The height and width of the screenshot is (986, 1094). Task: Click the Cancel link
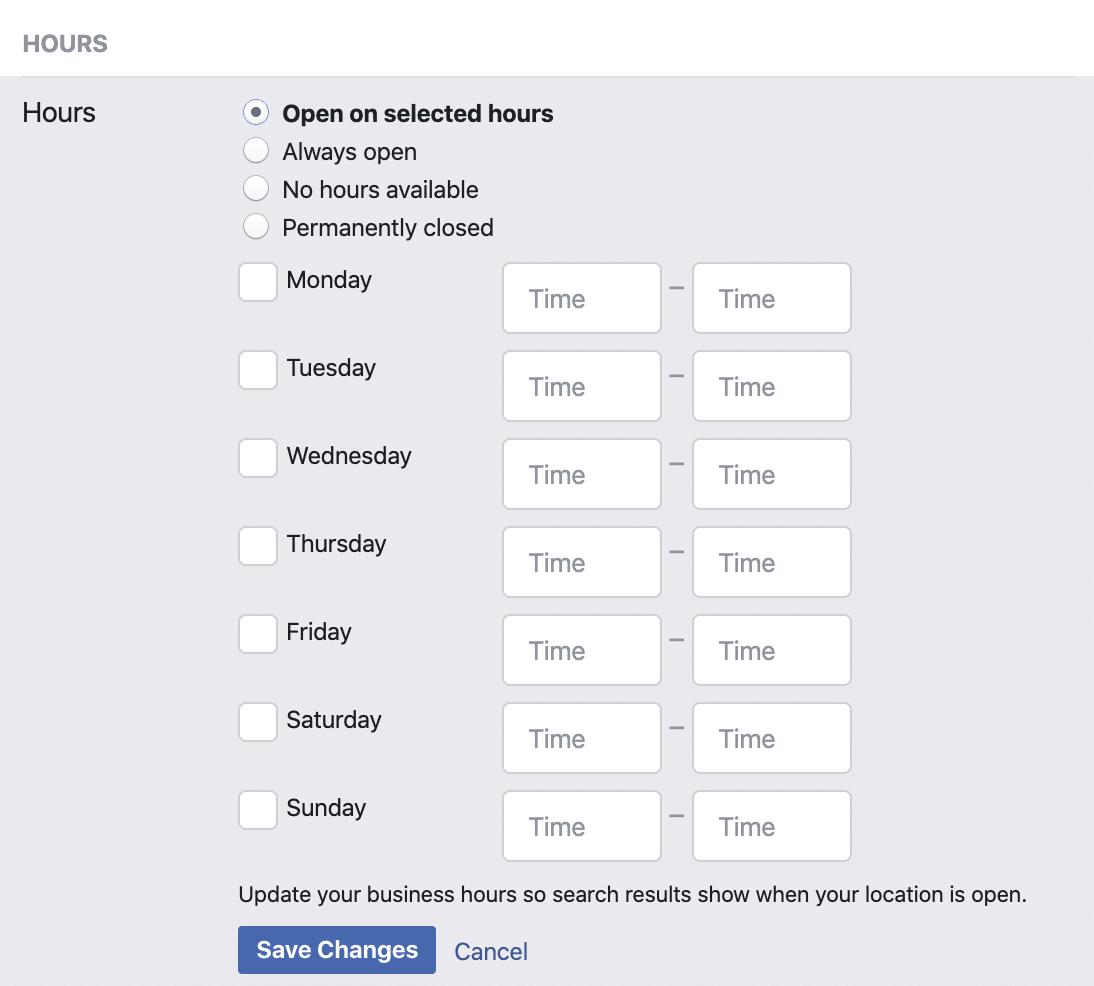coord(491,951)
